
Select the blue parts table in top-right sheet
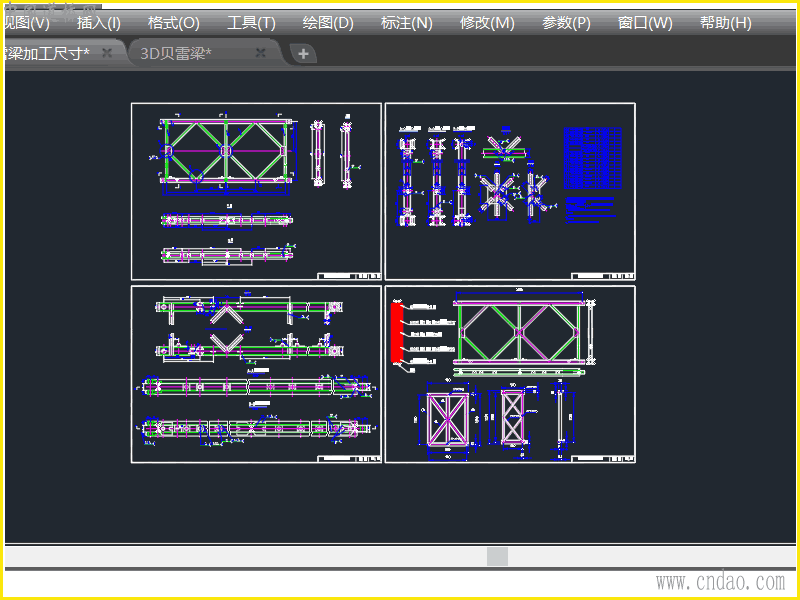[x=592, y=158]
